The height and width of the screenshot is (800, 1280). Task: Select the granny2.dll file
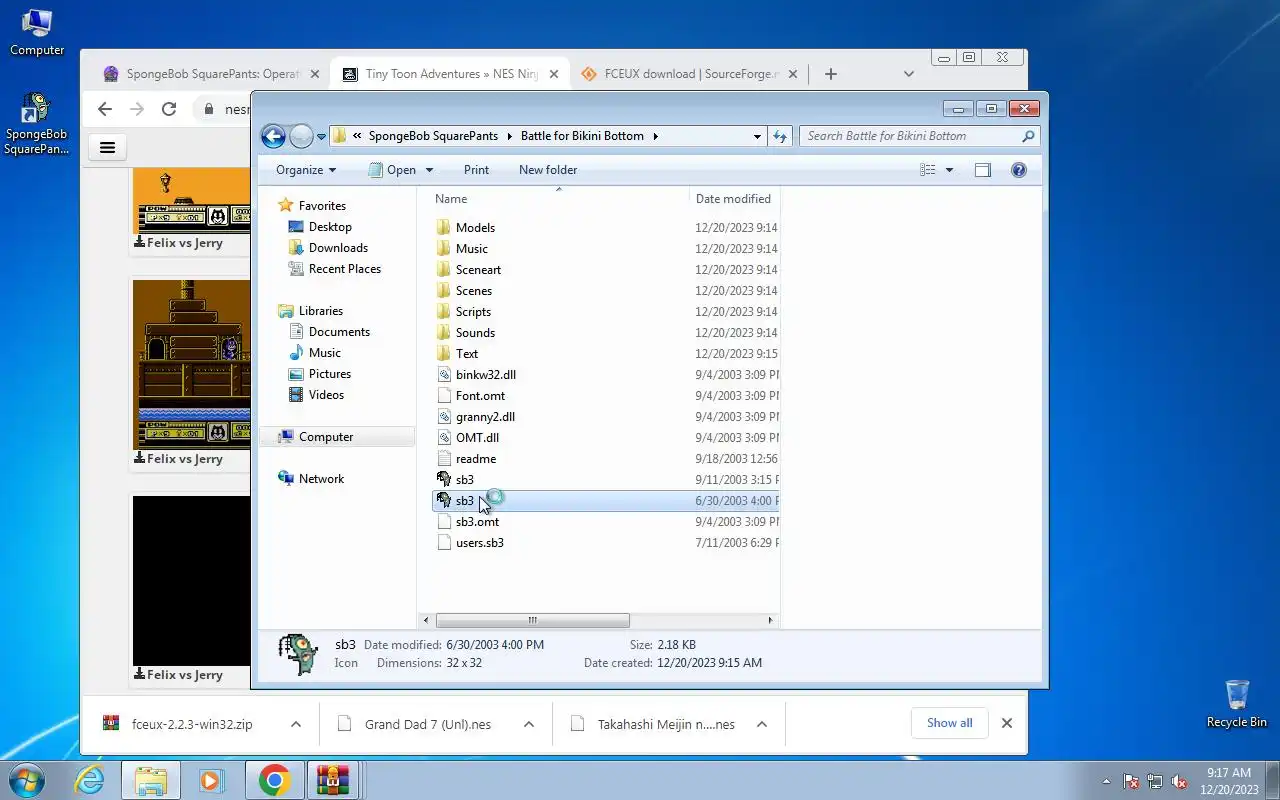(485, 417)
